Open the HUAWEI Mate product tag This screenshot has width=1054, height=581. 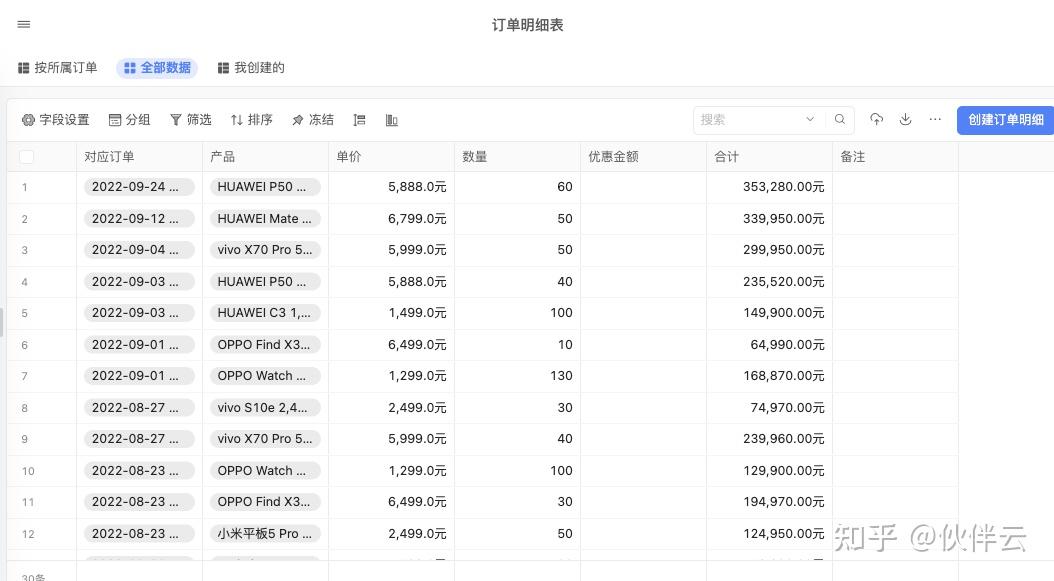coord(265,219)
